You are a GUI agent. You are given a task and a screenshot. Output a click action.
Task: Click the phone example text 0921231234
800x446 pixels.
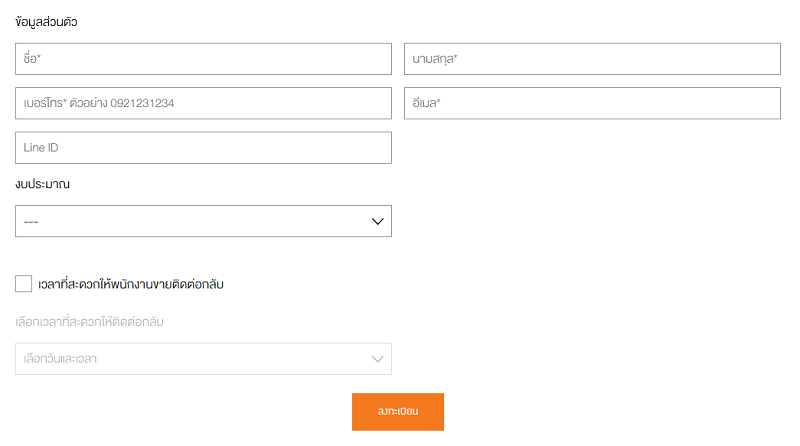(142, 103)
